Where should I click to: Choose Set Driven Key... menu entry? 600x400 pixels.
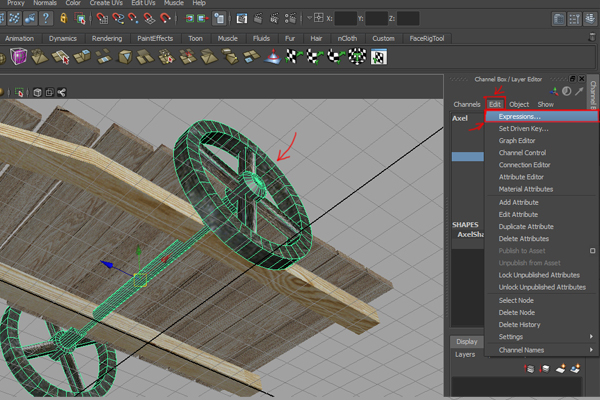[541, 129]
